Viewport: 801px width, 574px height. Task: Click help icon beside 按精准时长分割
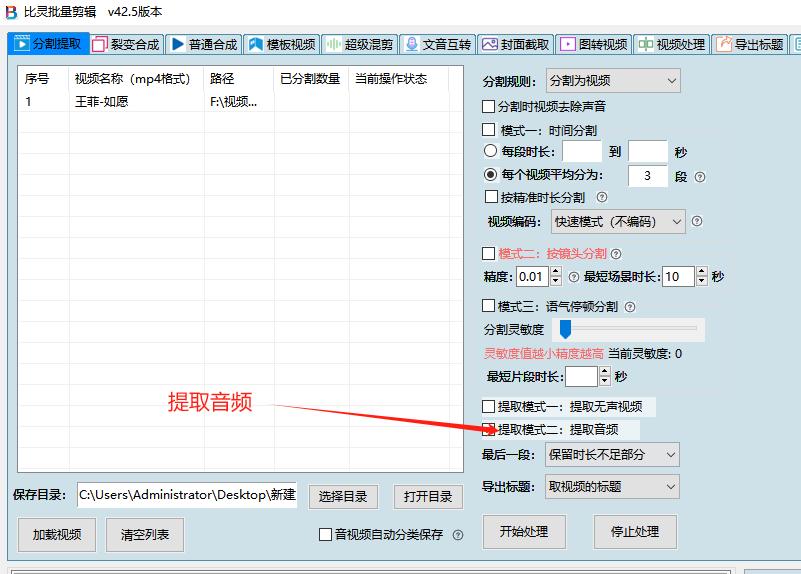point(602,197)
